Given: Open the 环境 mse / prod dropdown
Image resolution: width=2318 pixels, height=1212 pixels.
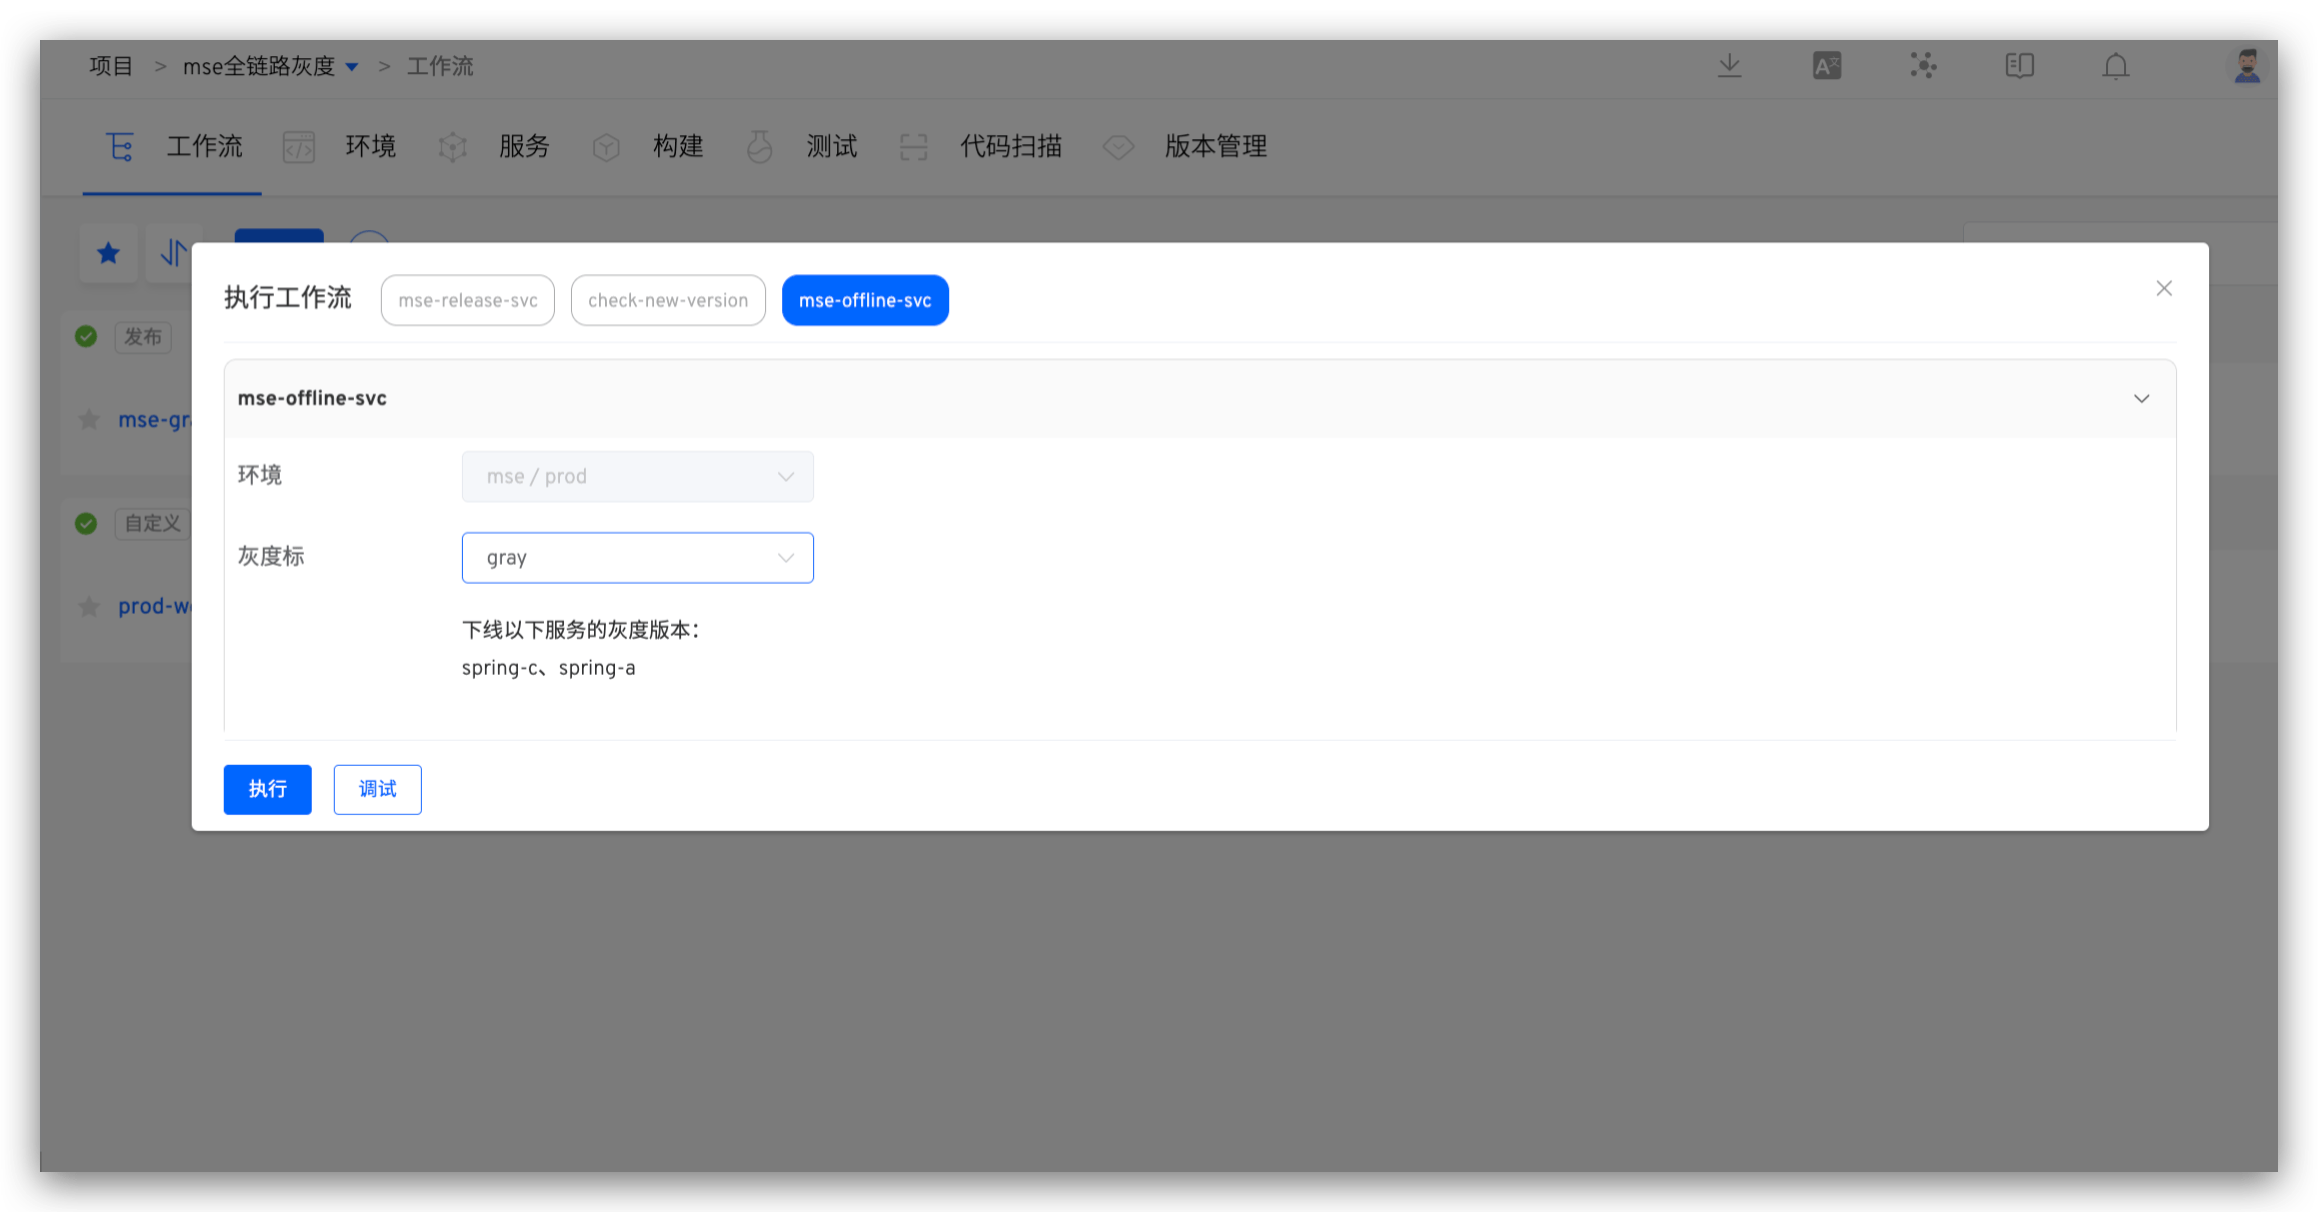Looking at the screenshot, I should click(637, 476).
